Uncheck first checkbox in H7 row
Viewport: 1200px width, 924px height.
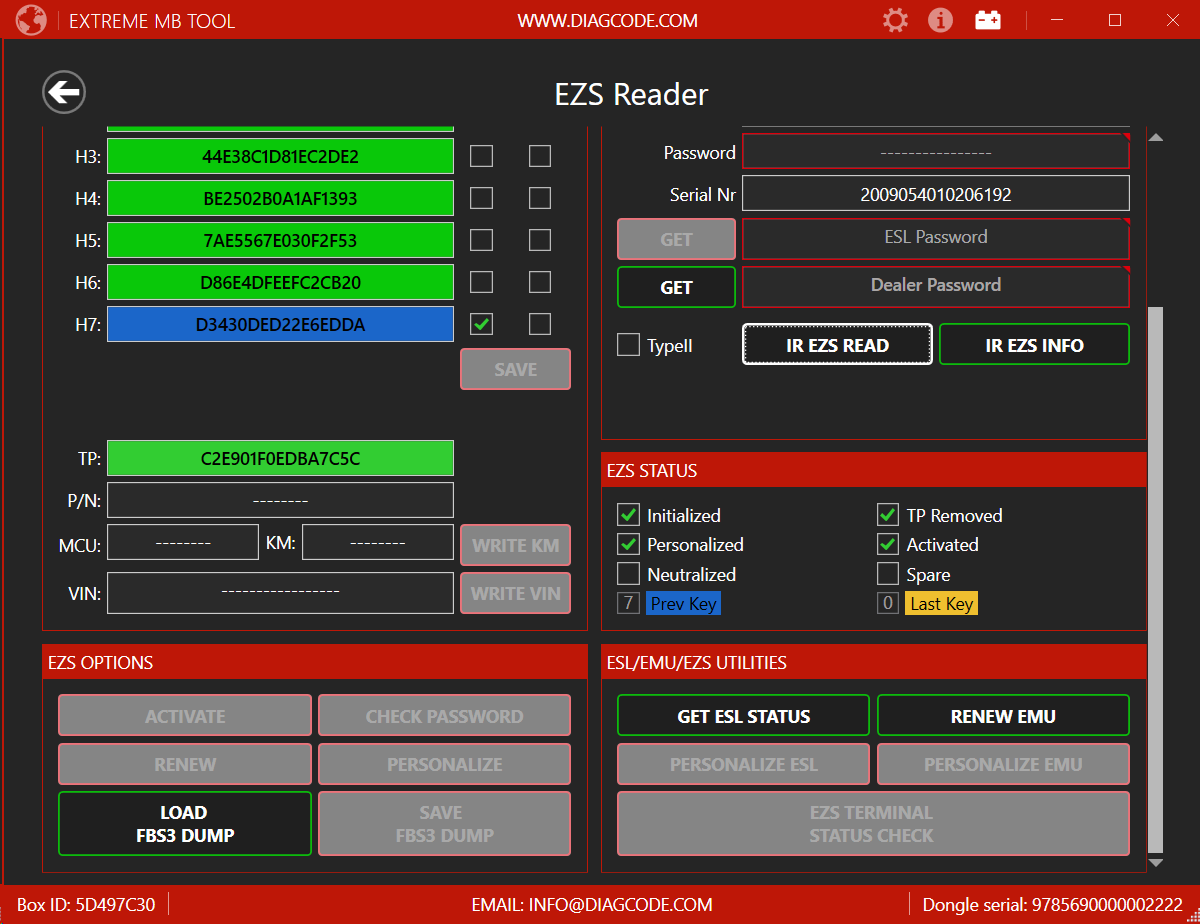[x=482, y=324]
